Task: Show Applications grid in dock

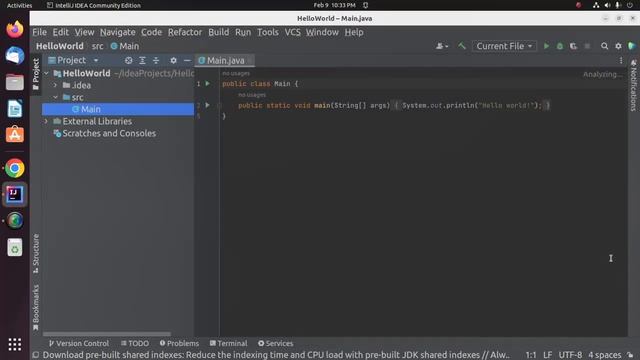Action: click(x=15, y=344)
